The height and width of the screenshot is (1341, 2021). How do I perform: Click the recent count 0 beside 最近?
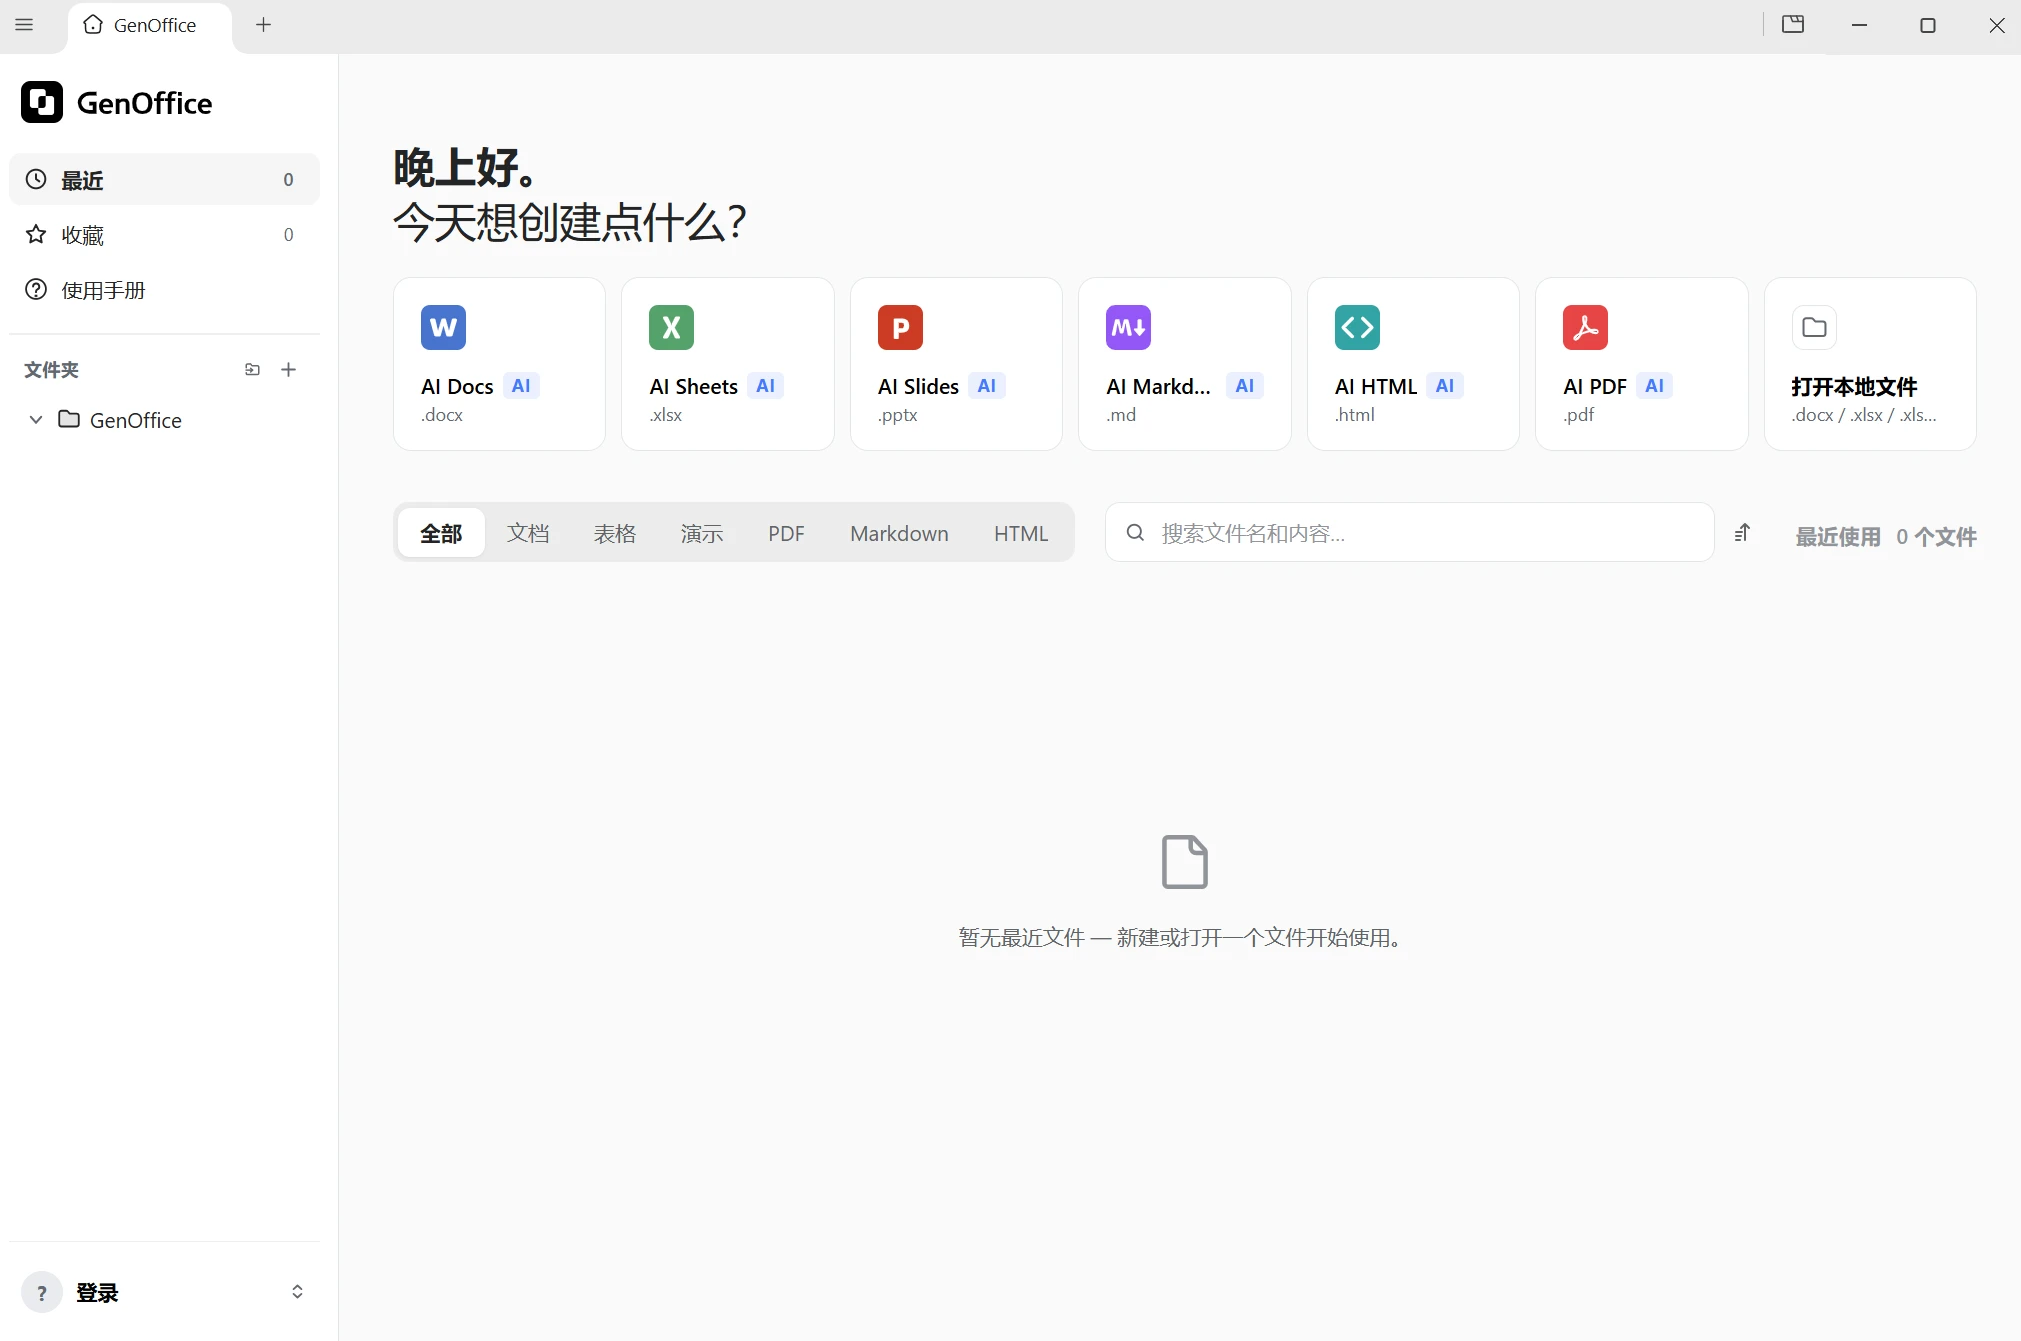pos(288,180)
